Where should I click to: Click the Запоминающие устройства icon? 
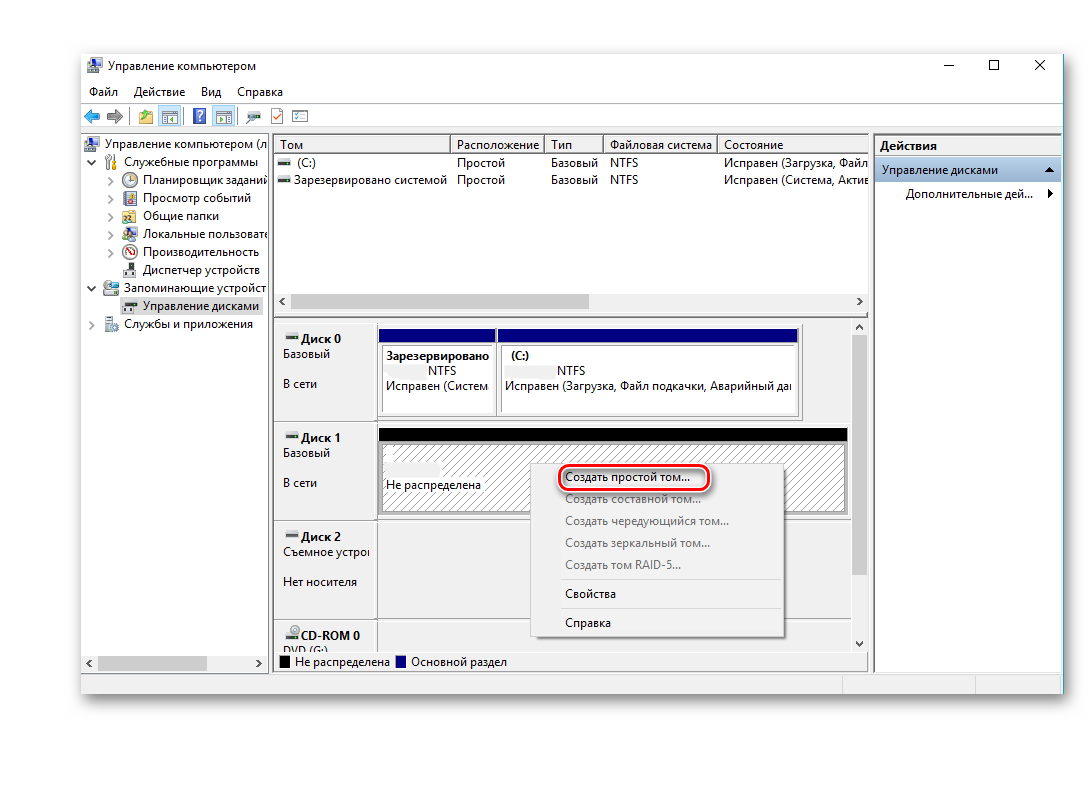(x=111, y=288)
